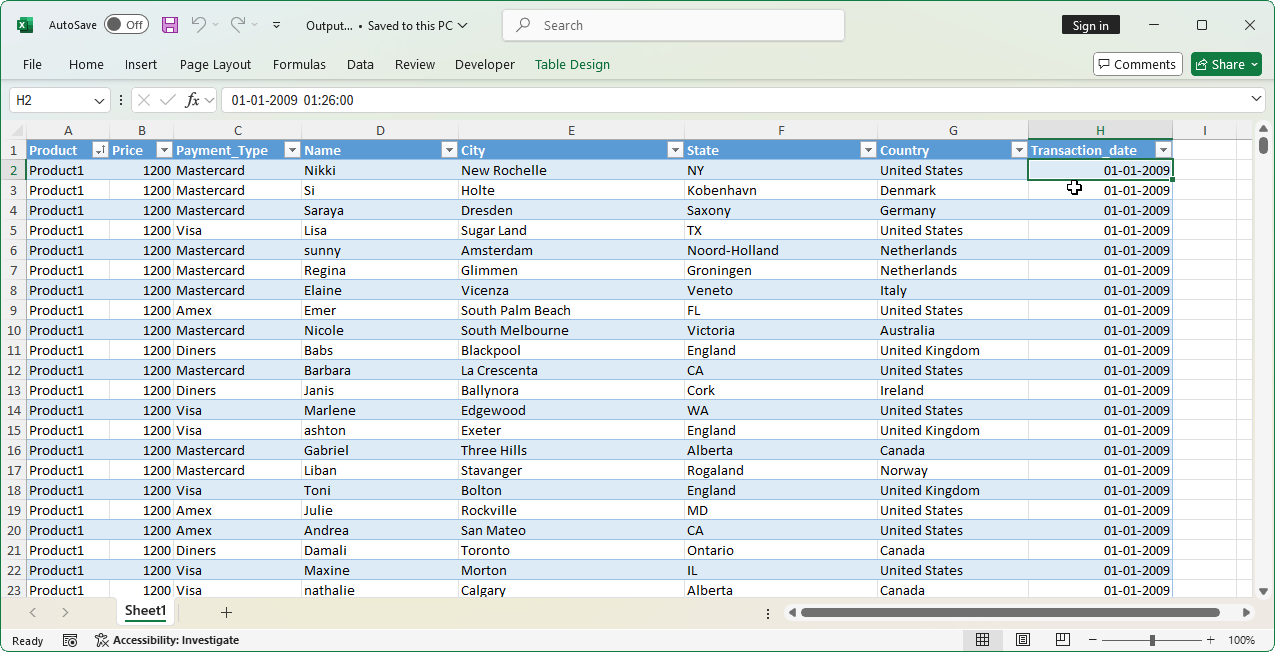Screen dimensions: 1275x652
Task: Click the Undo arrow icon
Action: (x=199, y=25)
